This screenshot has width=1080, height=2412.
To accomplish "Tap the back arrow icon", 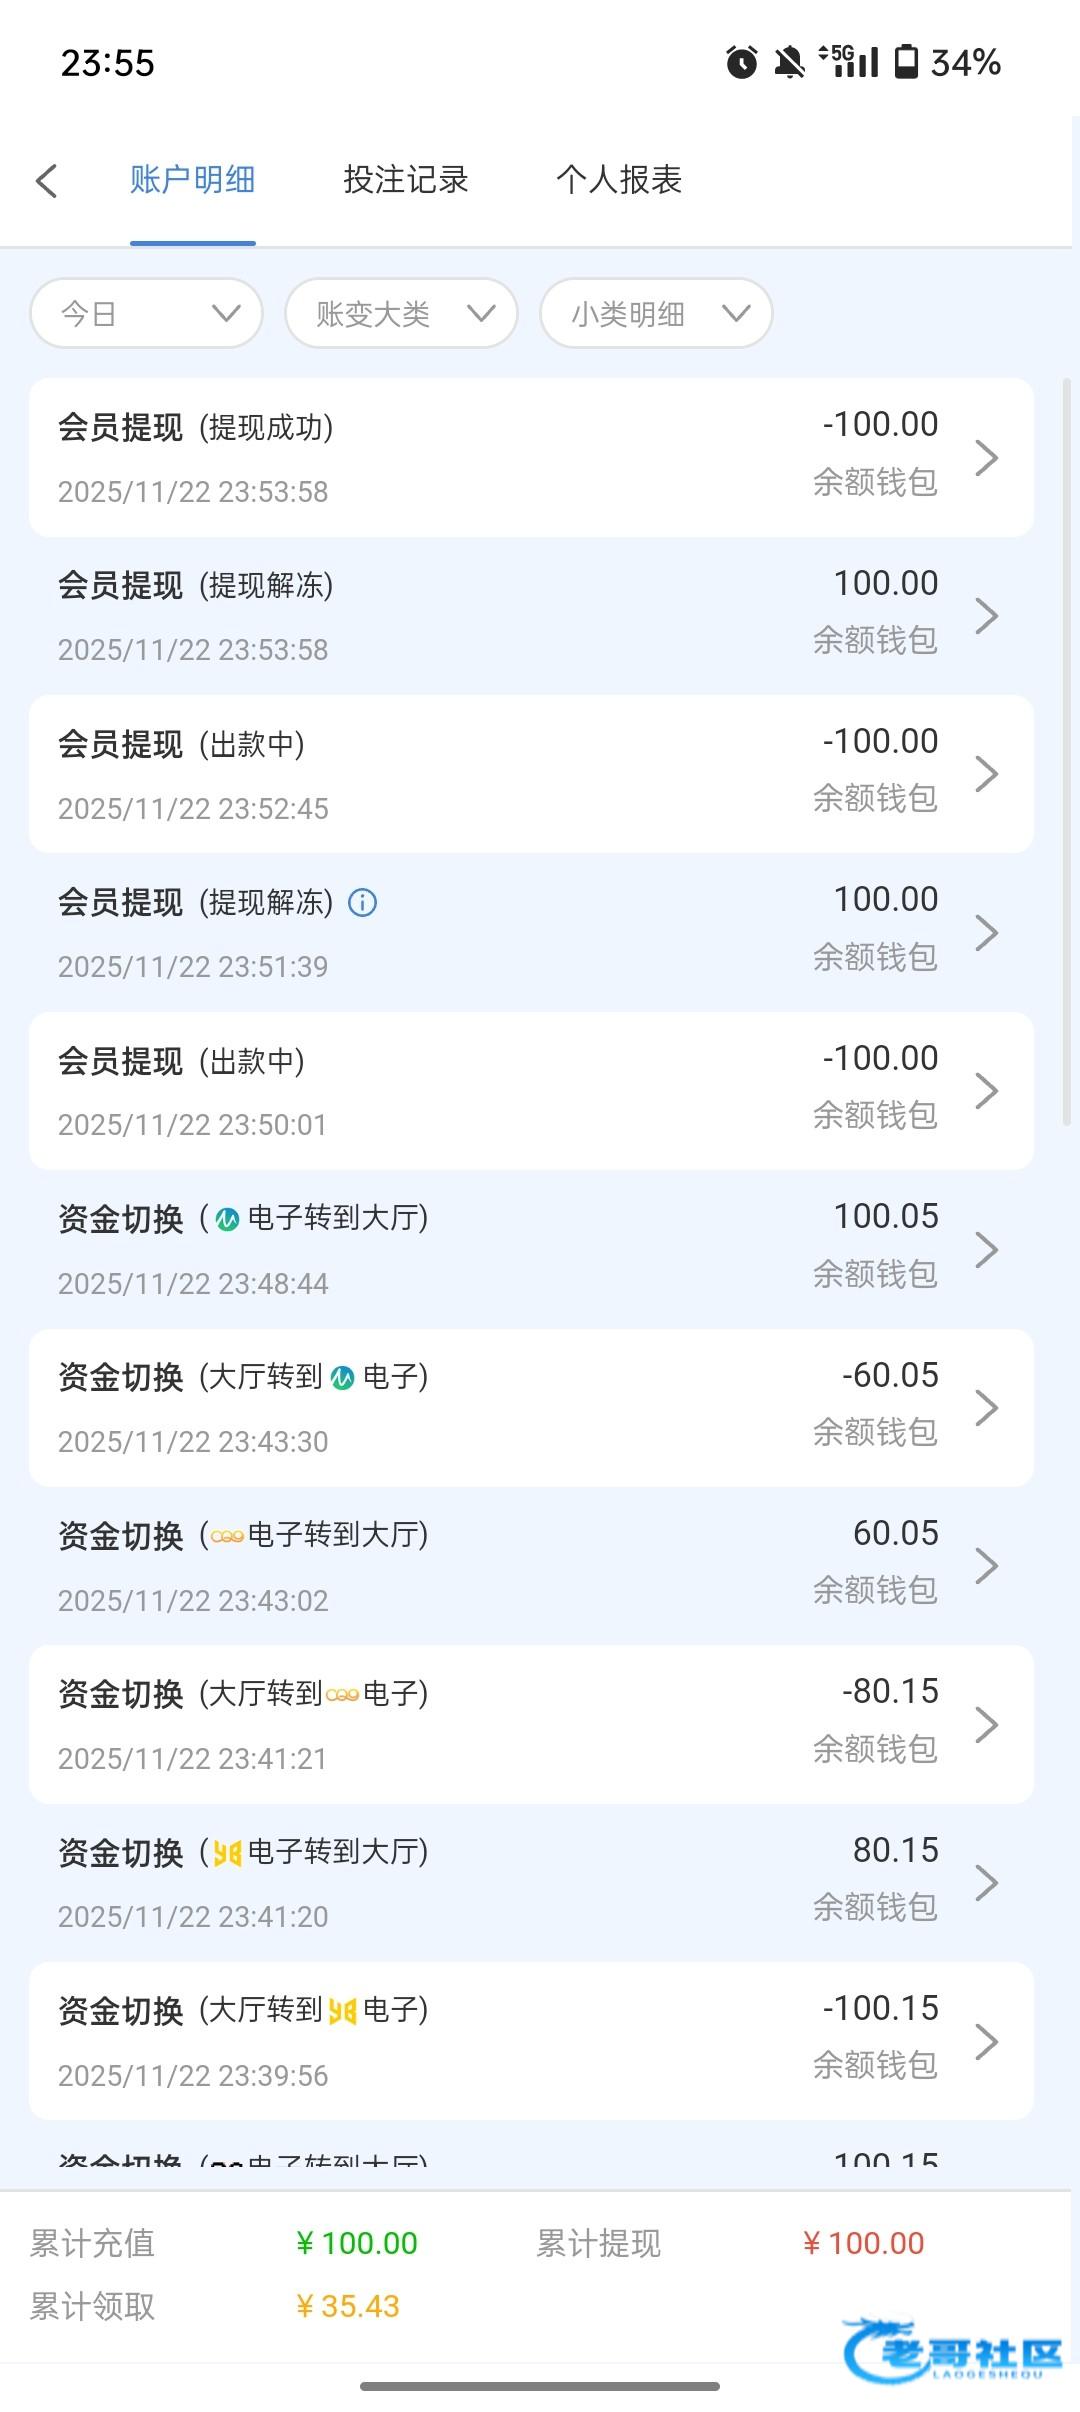I will point(46,181).
